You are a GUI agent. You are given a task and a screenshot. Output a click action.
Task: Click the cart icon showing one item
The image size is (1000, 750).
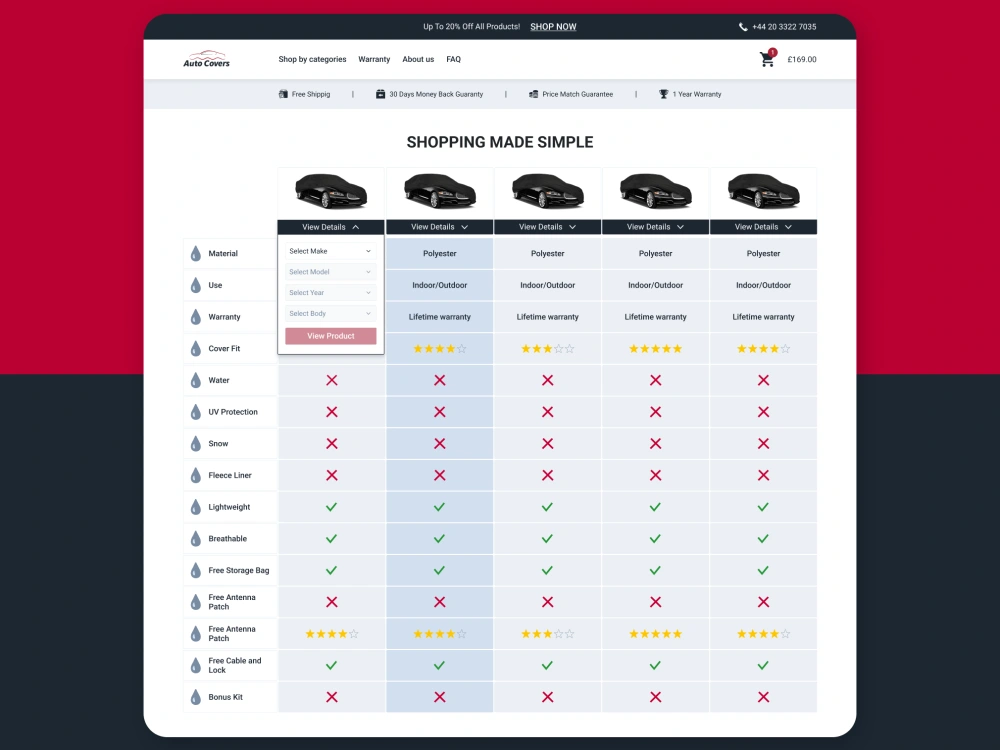767,58
